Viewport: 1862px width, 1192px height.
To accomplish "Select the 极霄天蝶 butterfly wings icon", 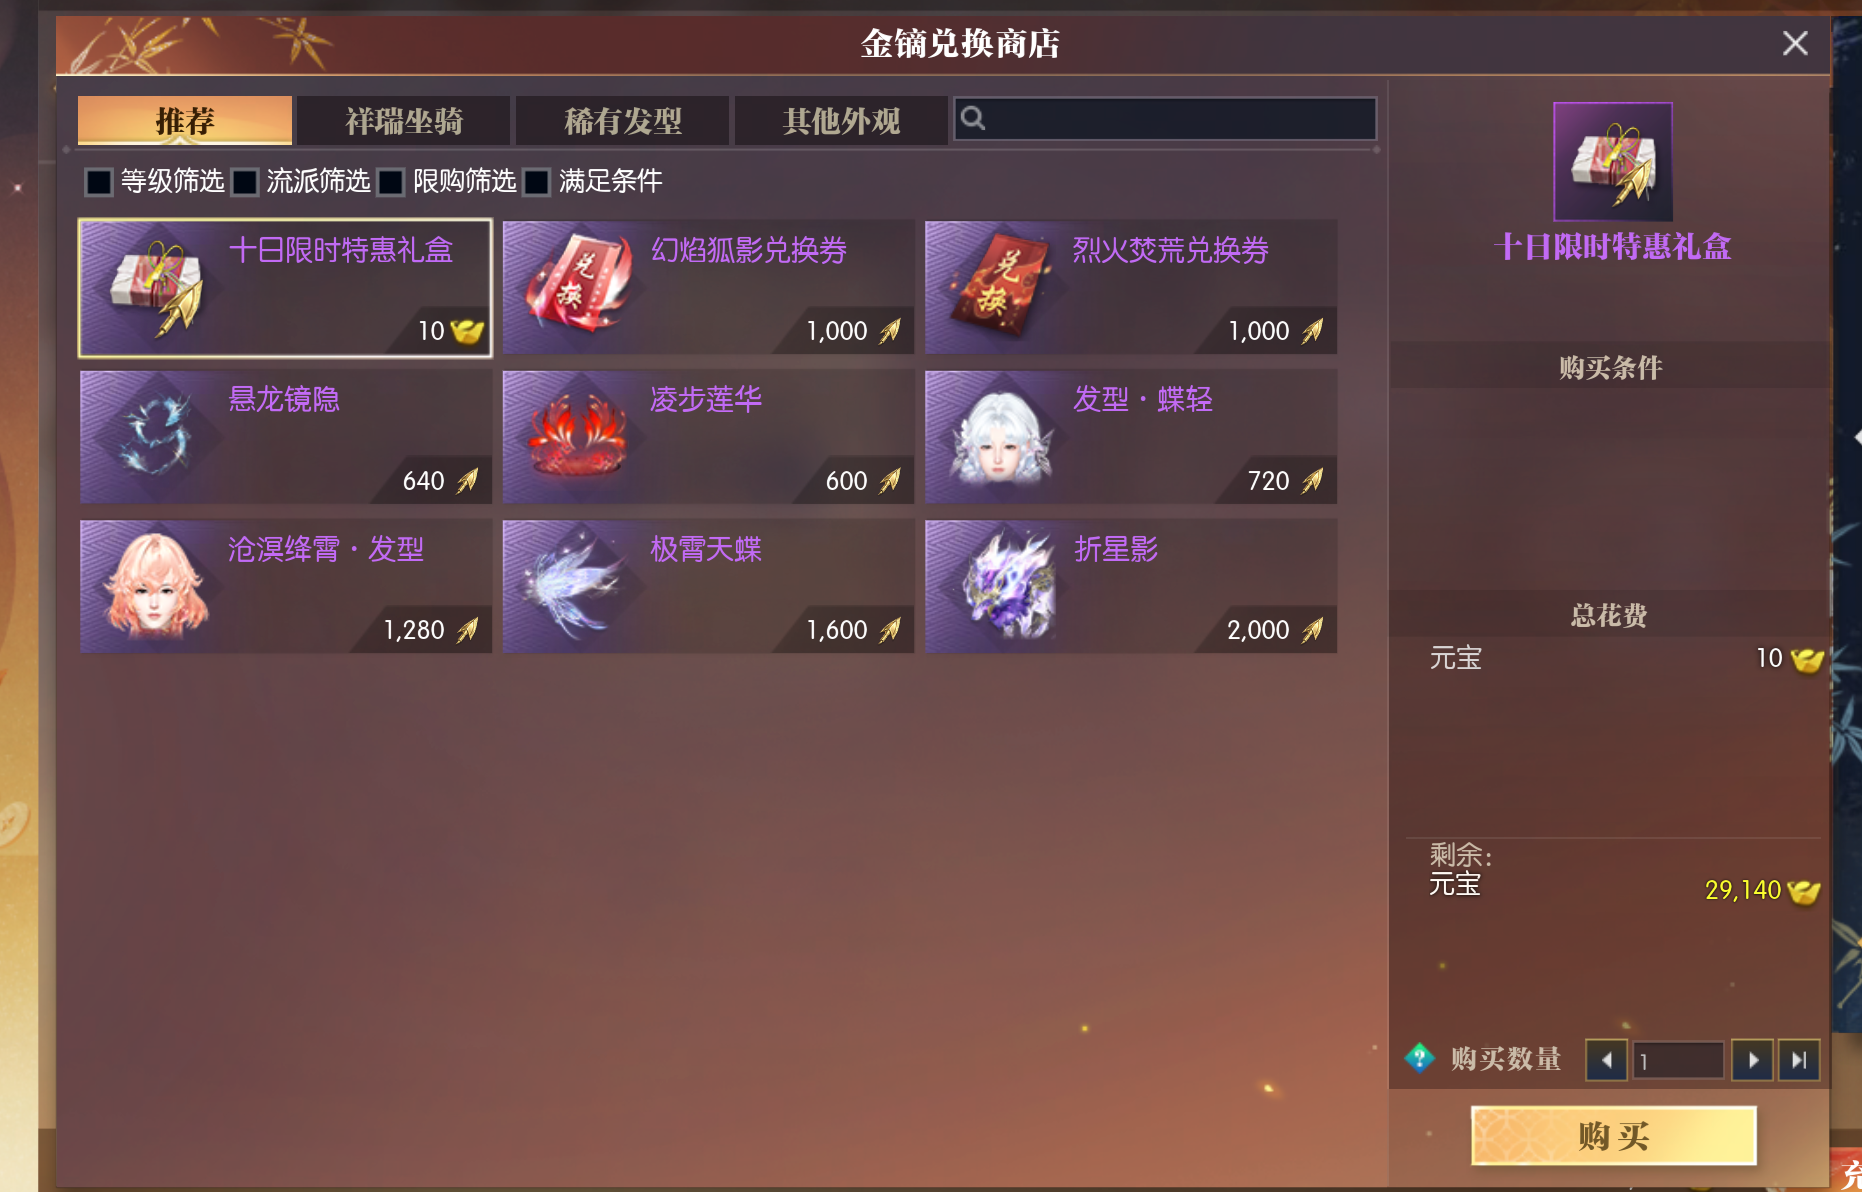I will (575, 587).
